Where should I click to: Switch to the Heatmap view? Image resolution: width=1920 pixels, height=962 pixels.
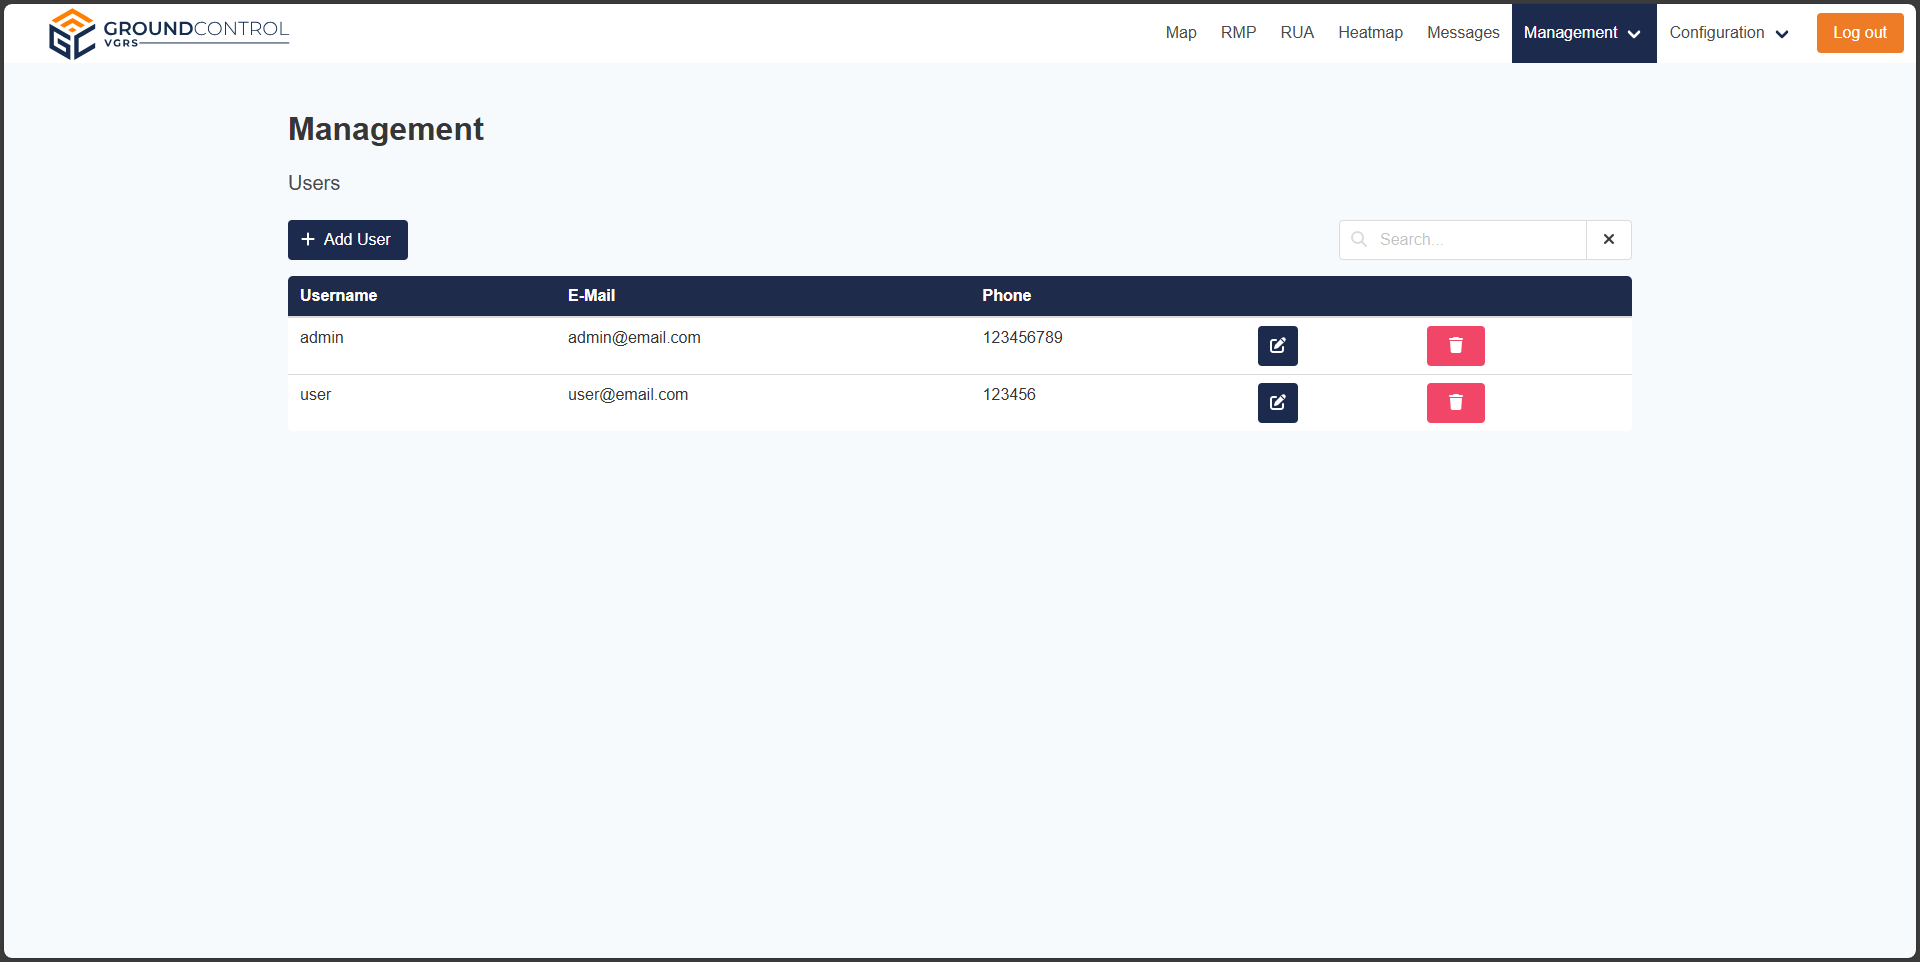pos(1370,33)
